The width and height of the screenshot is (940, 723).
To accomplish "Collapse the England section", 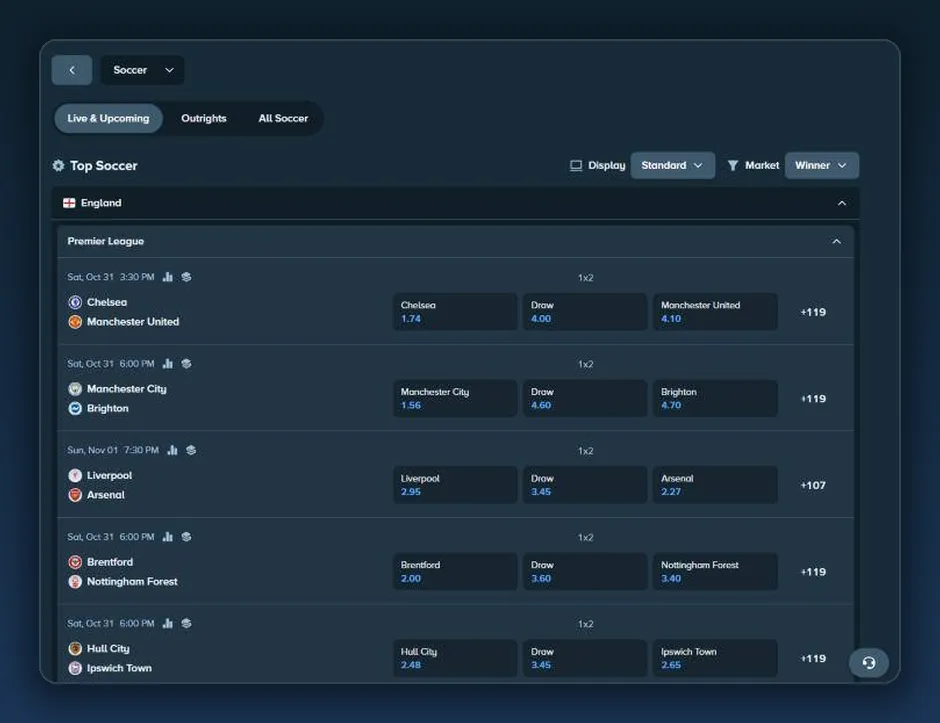I will (x=842, y=203).
